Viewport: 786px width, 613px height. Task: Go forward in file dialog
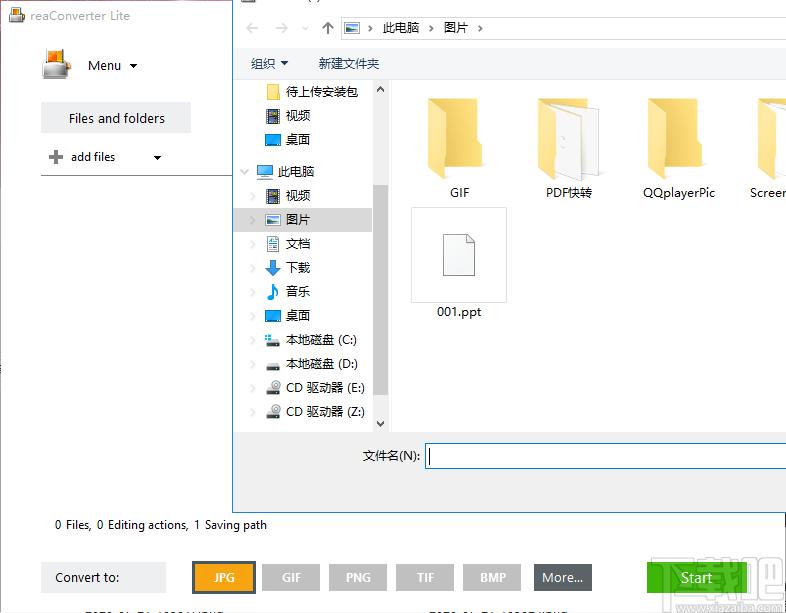click(x=282, y=28)
